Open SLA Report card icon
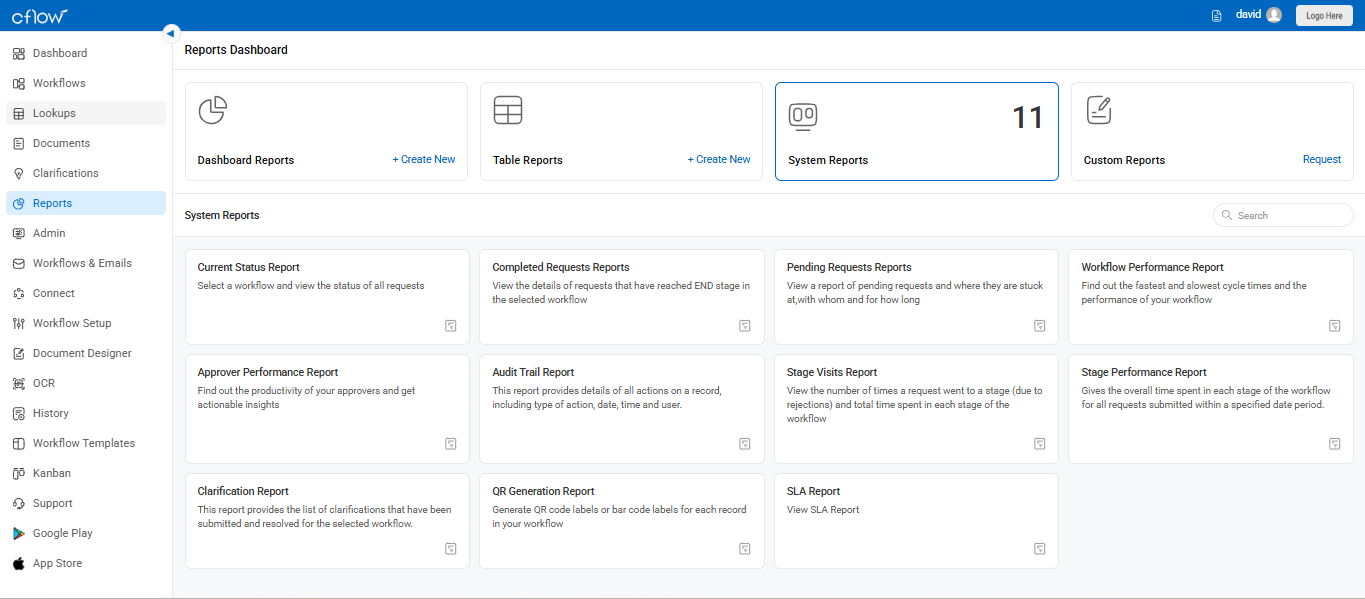 click(x=1040, y=548)
